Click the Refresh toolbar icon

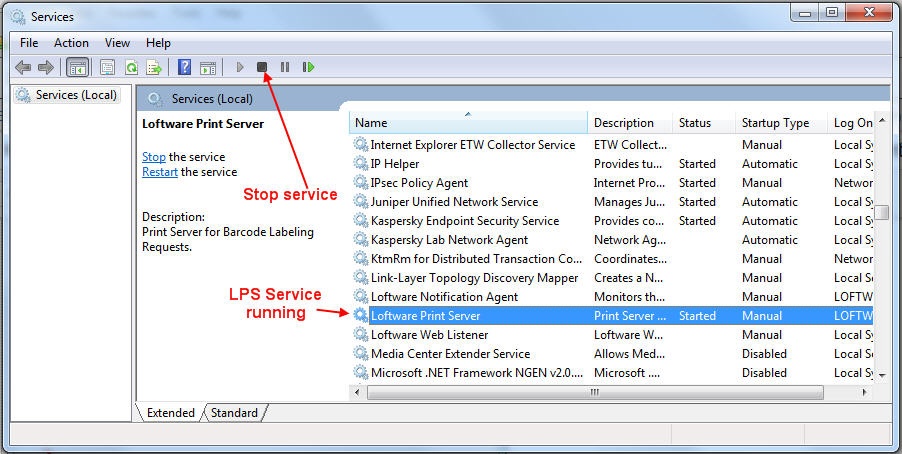tap(131, 67)
